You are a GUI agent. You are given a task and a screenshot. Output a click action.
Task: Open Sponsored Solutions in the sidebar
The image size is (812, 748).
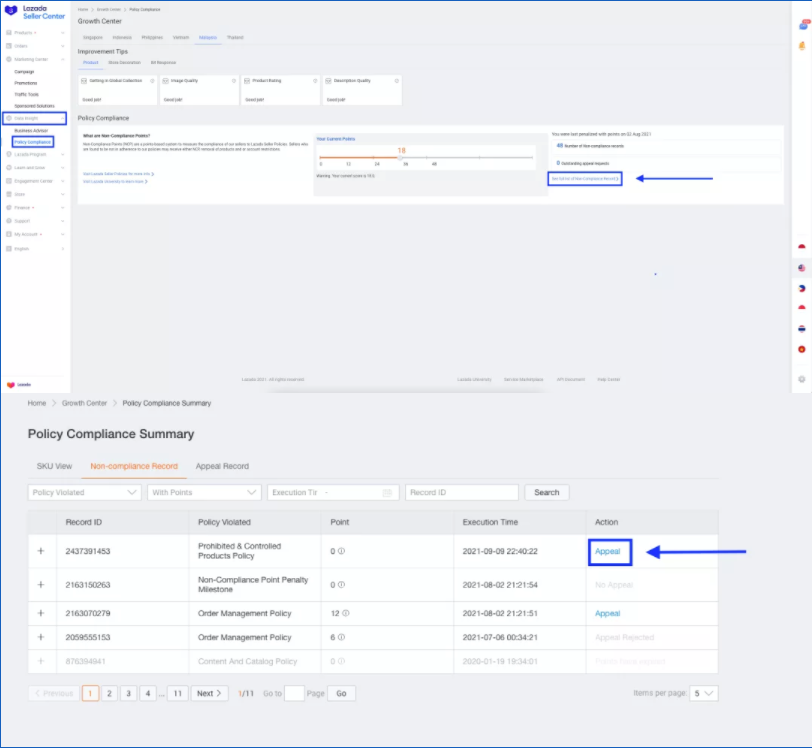[34, 106]
